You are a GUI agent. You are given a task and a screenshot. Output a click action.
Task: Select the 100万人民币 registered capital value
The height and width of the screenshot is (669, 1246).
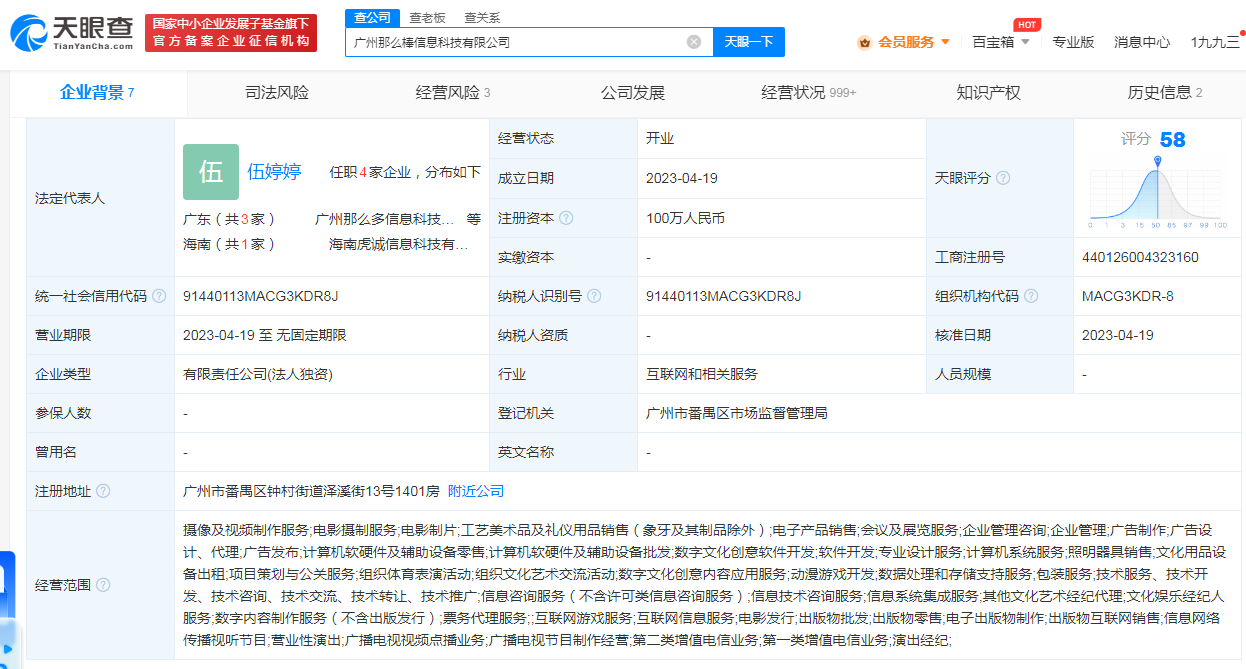(685, 218)
